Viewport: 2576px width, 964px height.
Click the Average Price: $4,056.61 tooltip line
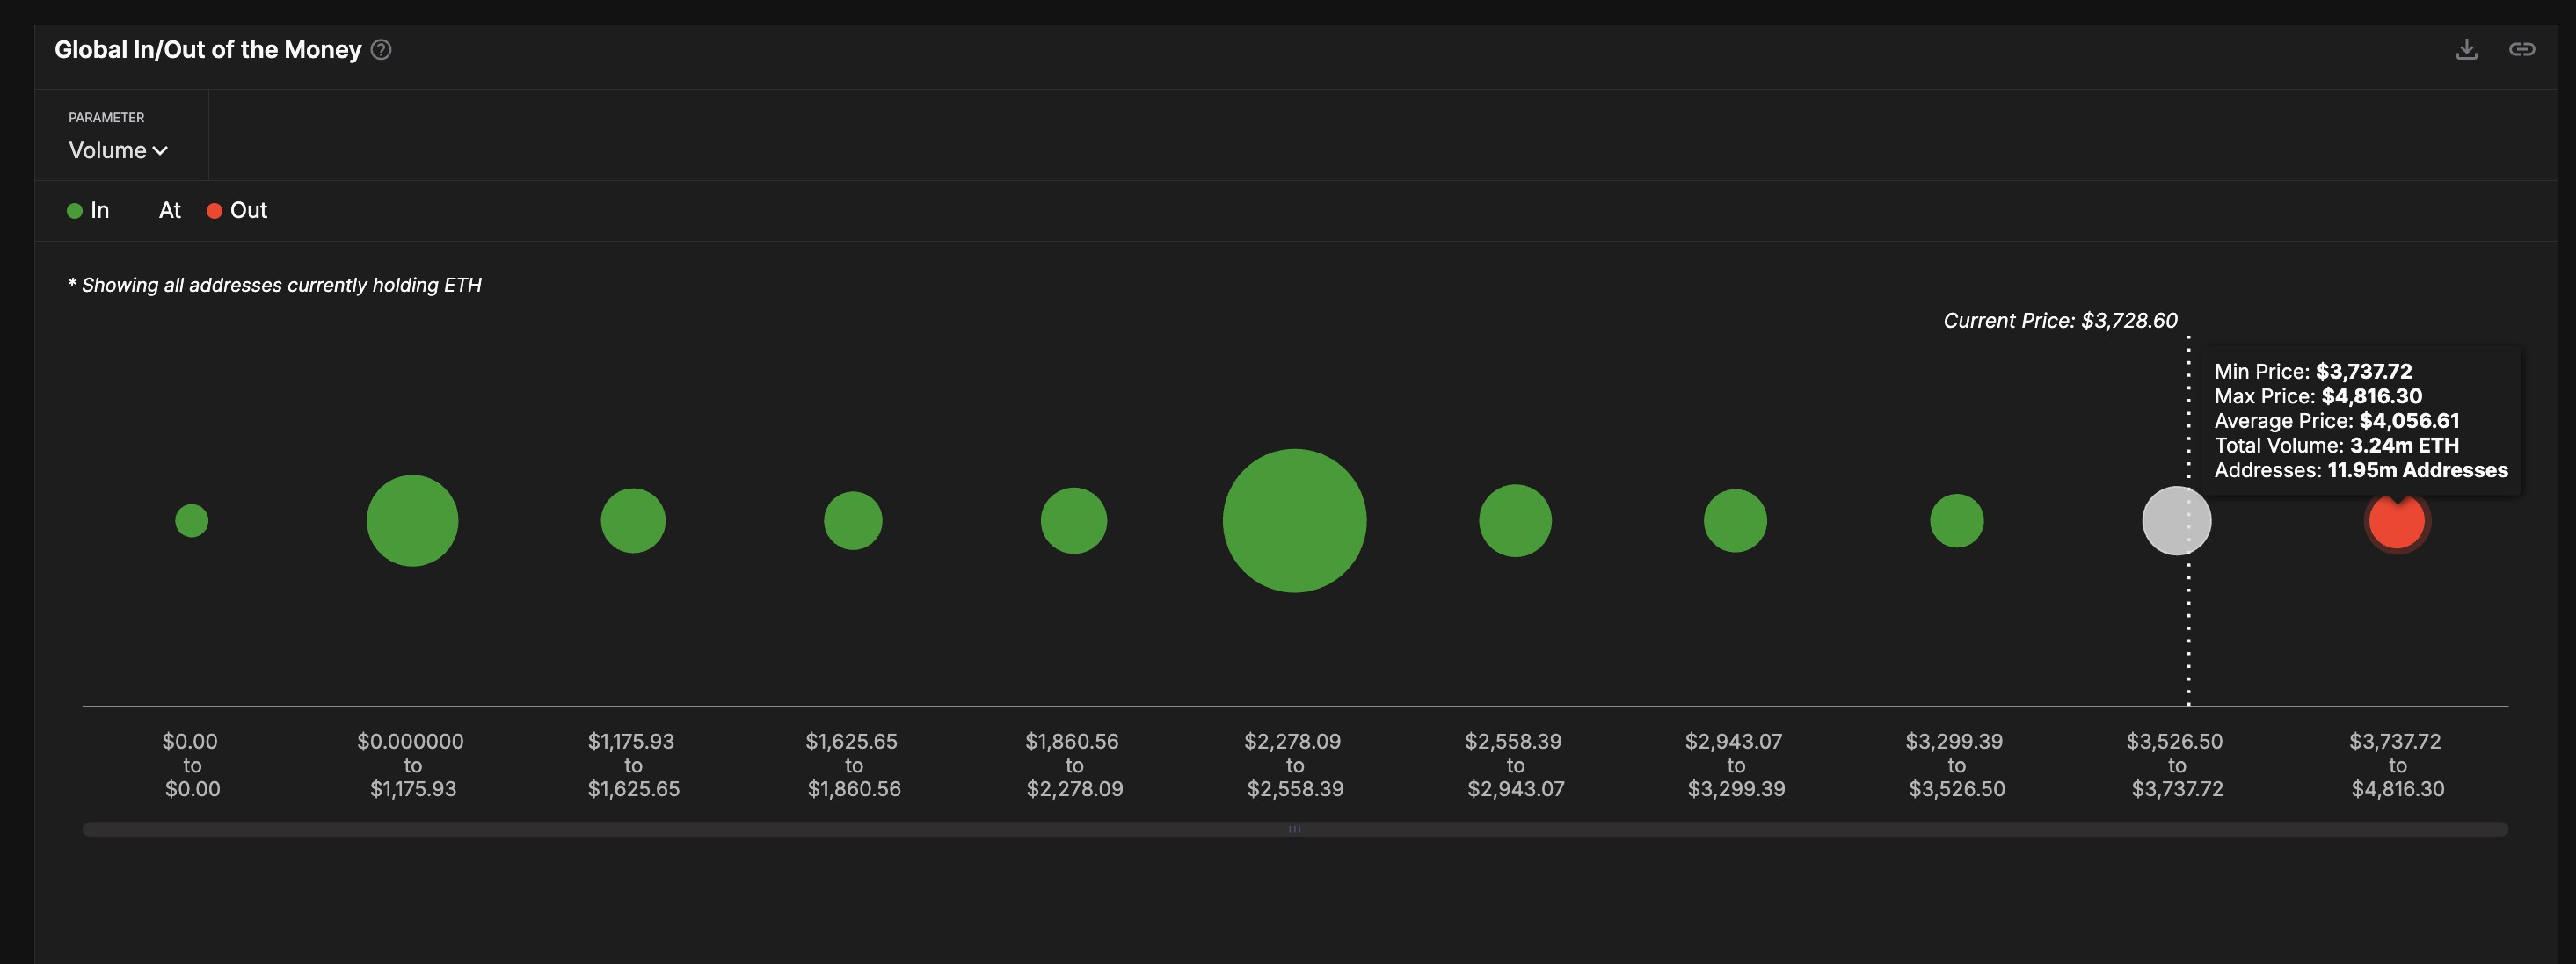pyautogui.click(x=2336, y=420)
